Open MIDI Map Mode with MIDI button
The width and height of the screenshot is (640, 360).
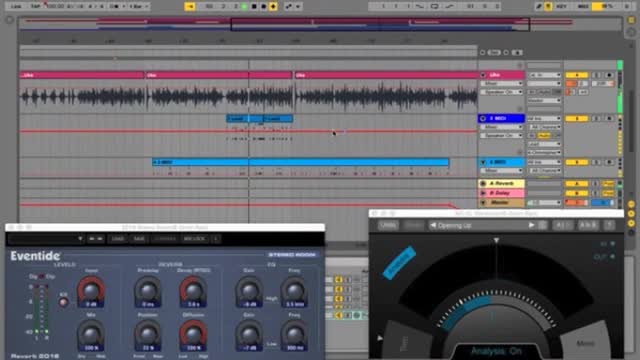[x=583, y=7]
